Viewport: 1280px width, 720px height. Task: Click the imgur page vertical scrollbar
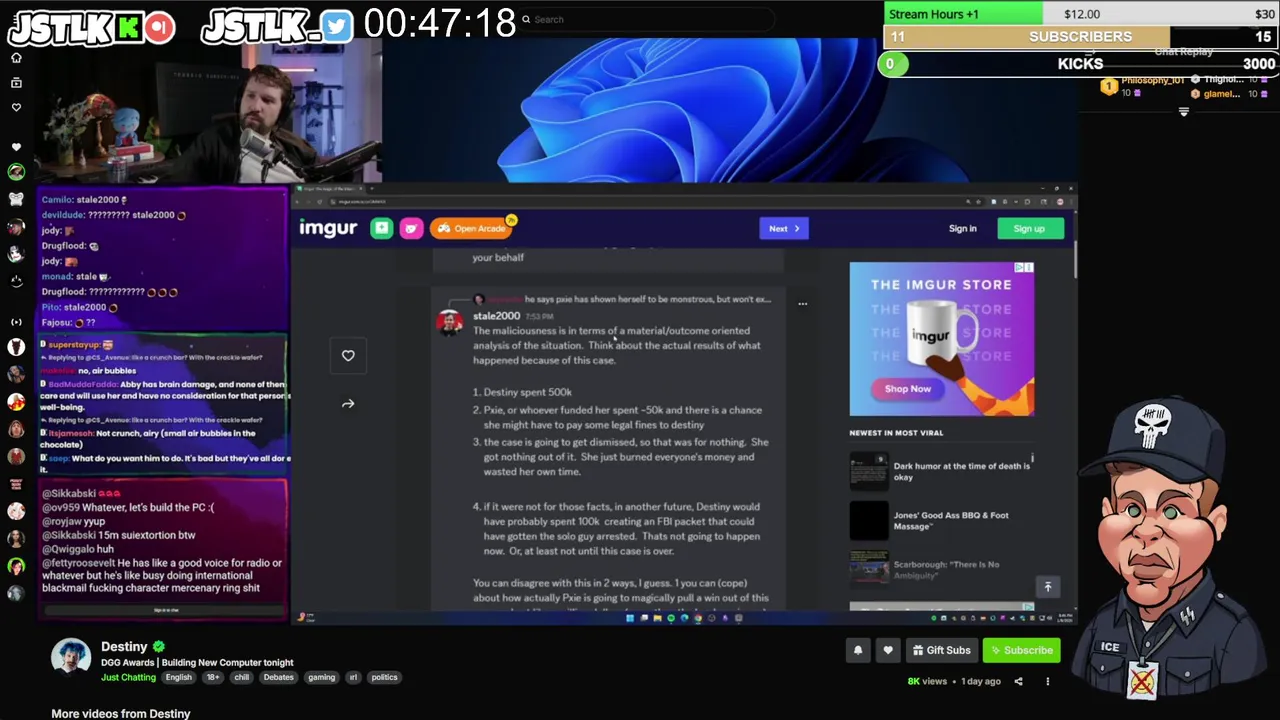tap(1075, 260)
